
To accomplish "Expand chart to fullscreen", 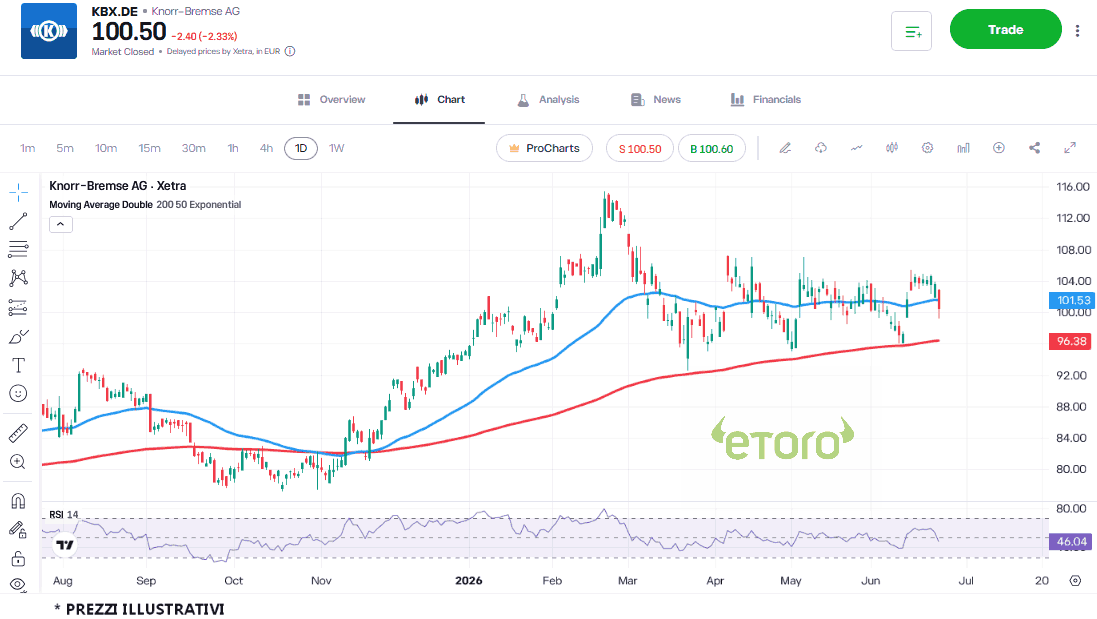I will 1070,148.
